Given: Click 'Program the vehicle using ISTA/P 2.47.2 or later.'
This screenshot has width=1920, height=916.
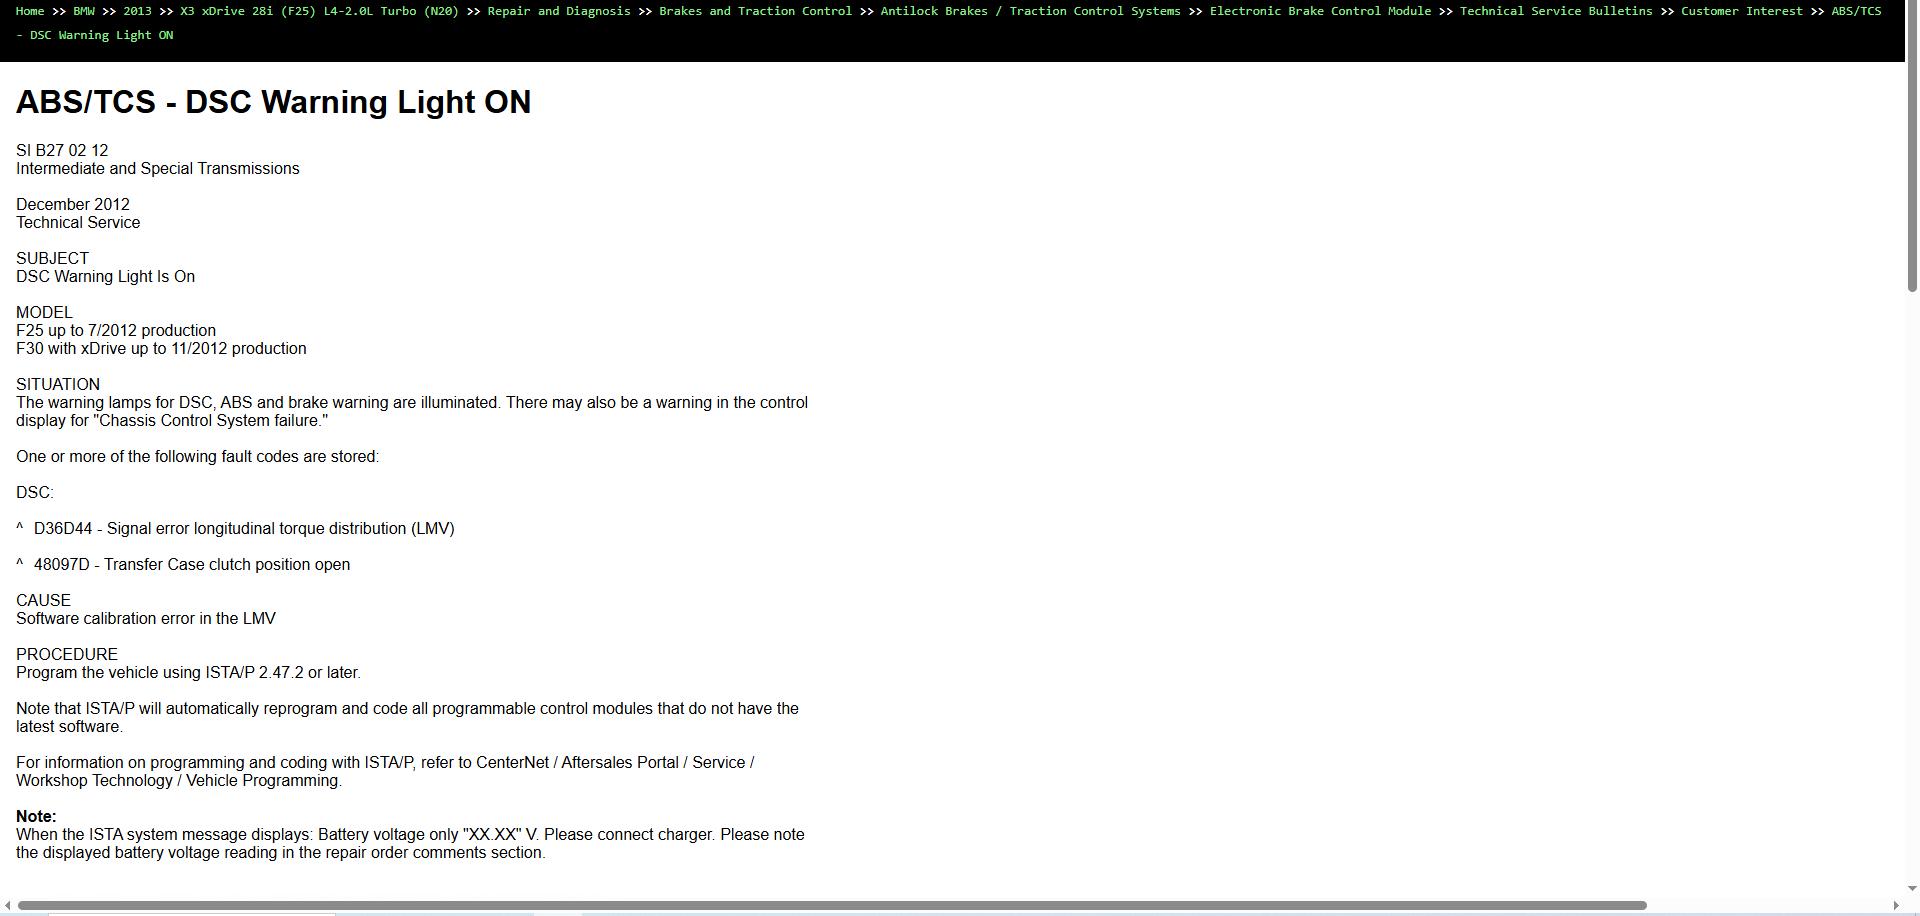Looking at the screenshot, I should 188,673.
